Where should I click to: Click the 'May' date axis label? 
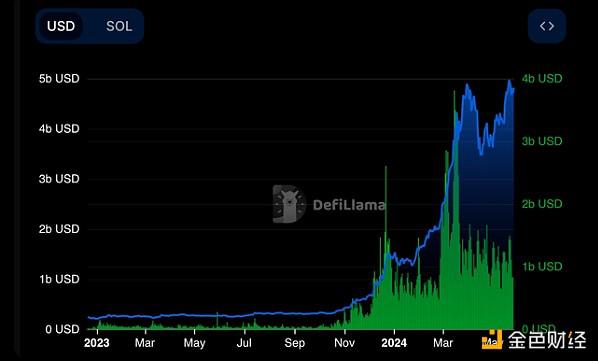(195, 343)
